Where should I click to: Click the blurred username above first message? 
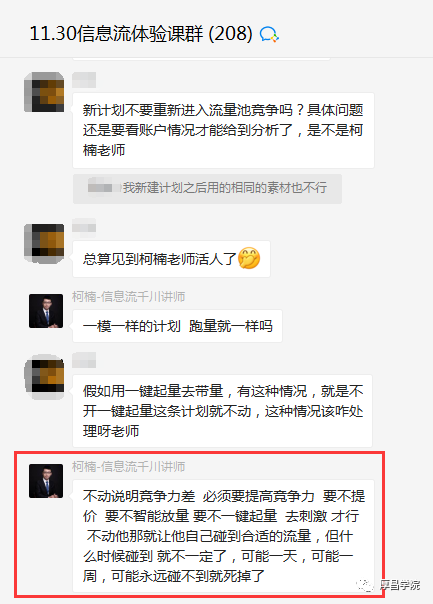coord(84,80)
